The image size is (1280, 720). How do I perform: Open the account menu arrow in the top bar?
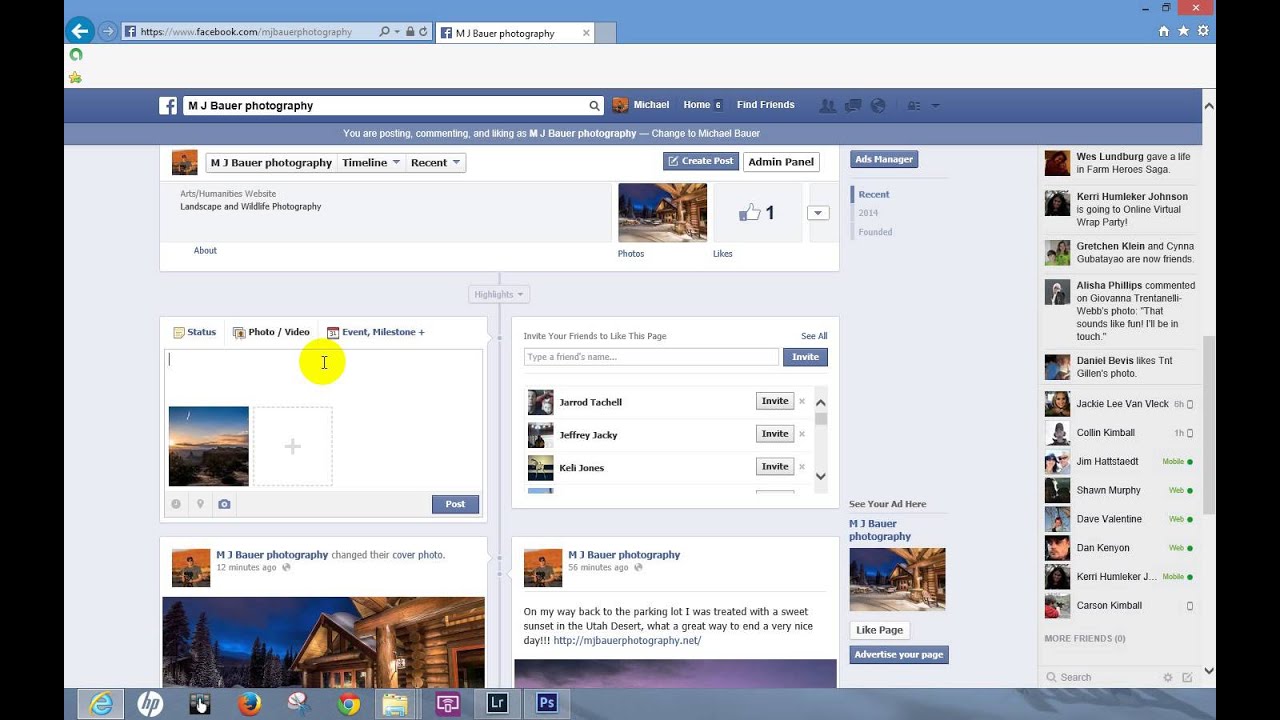click(935, 105)
